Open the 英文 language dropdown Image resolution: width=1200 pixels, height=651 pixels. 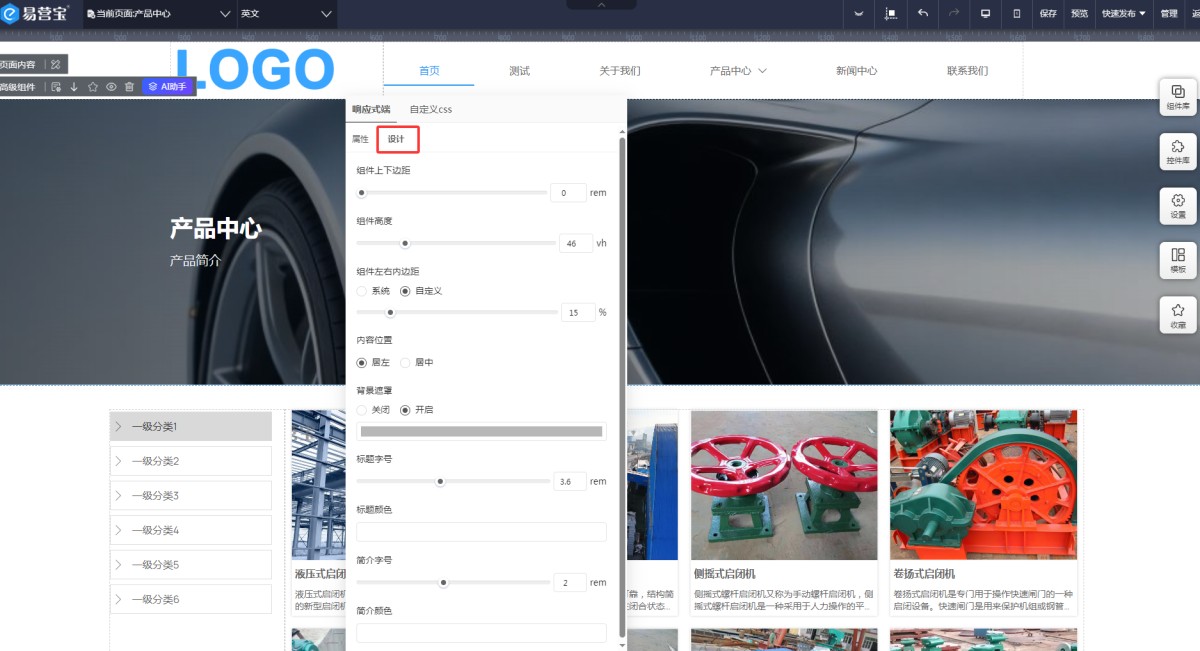coord(285,14)
